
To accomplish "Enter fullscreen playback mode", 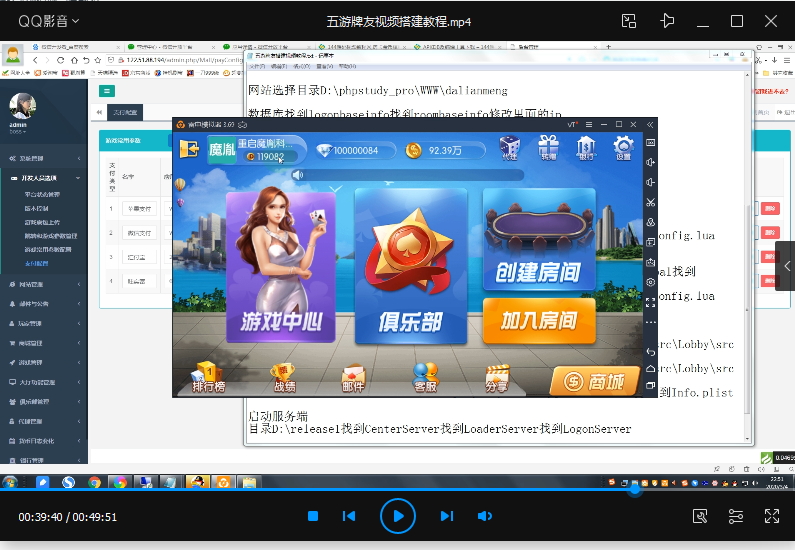I will tap(772, 517).
